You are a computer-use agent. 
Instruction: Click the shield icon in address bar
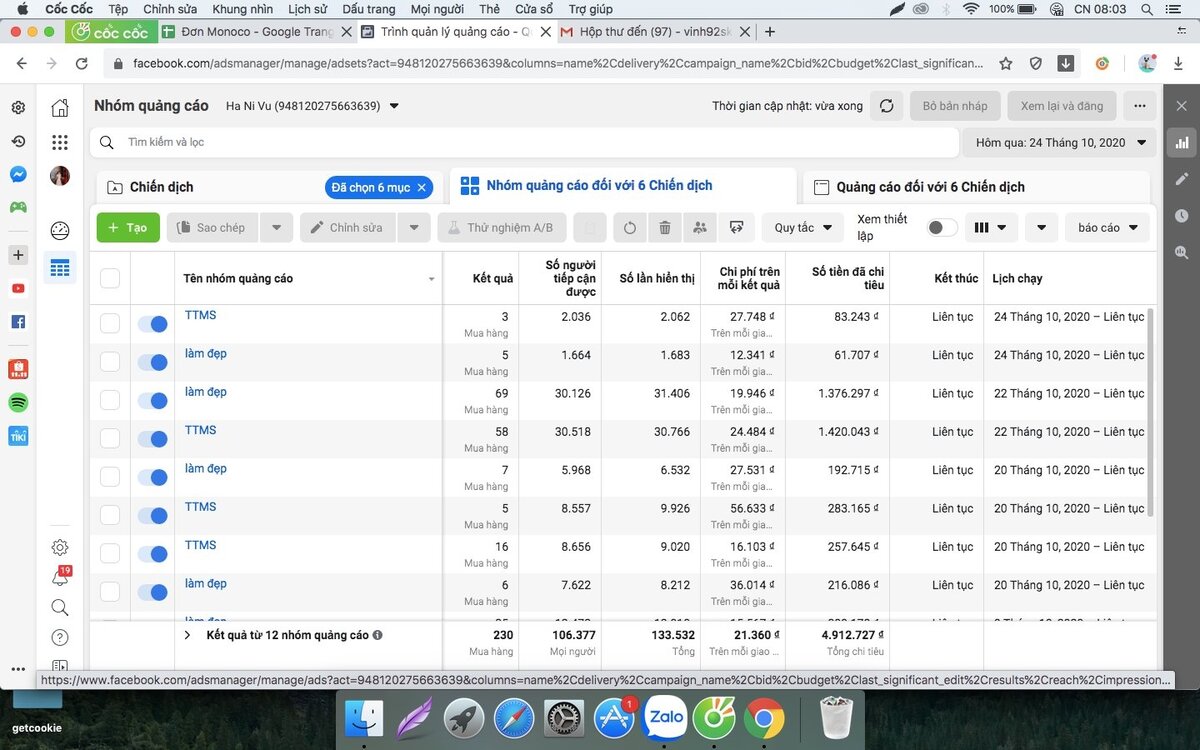(1036, 63)
